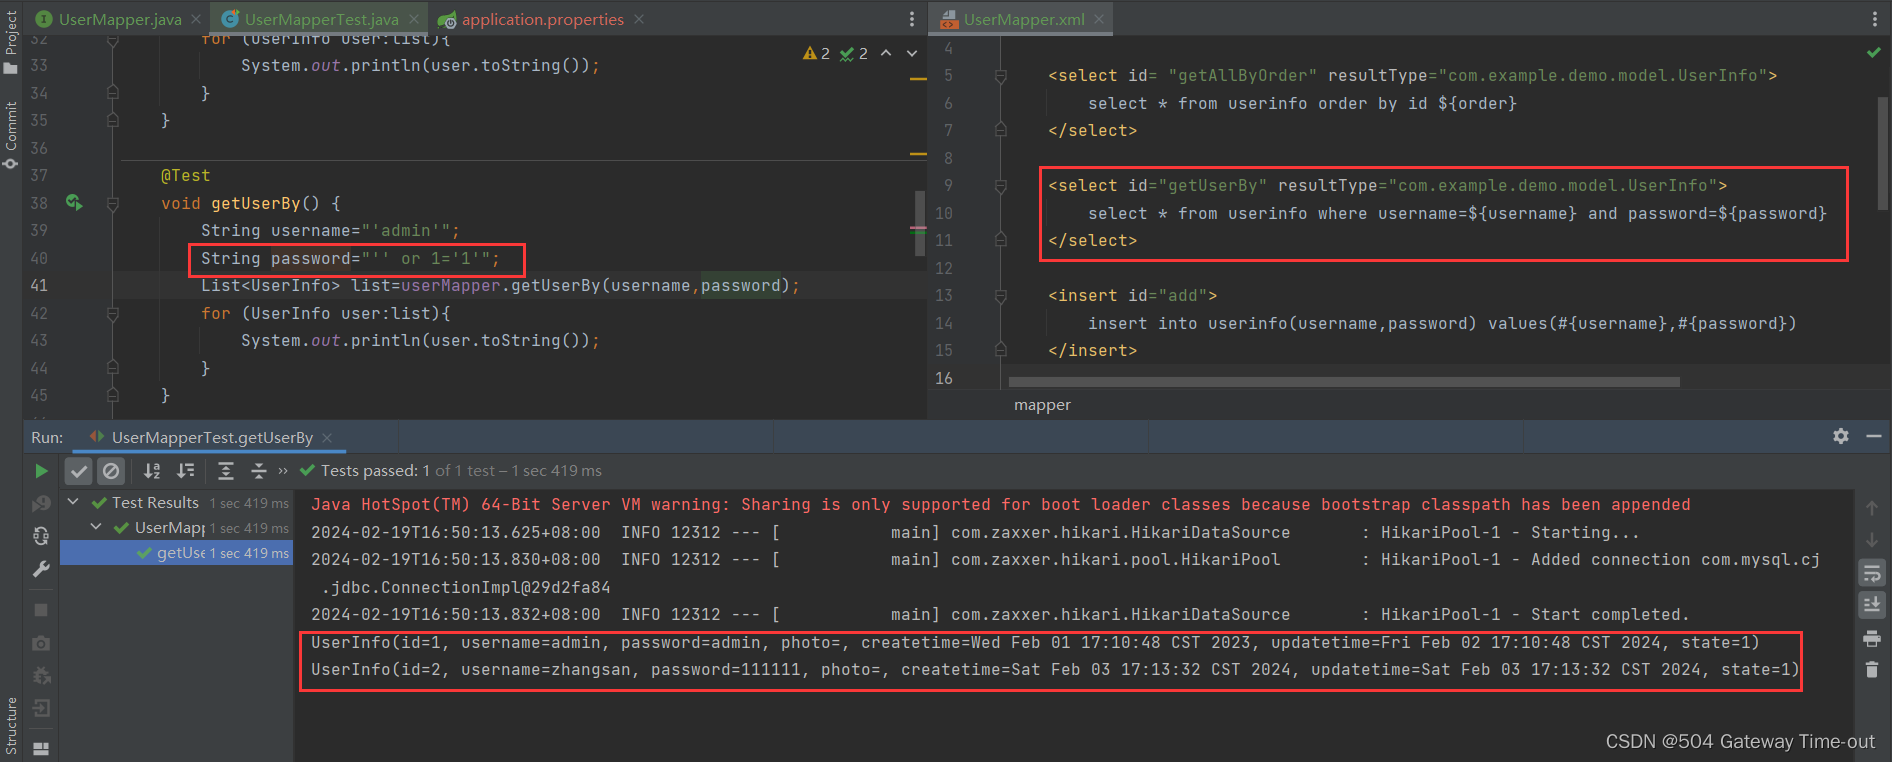Image resolution: width=1892 pixels, height=762 pixels.
Task: Run getUserBy test from gutter icon
Action: point(74,202)
